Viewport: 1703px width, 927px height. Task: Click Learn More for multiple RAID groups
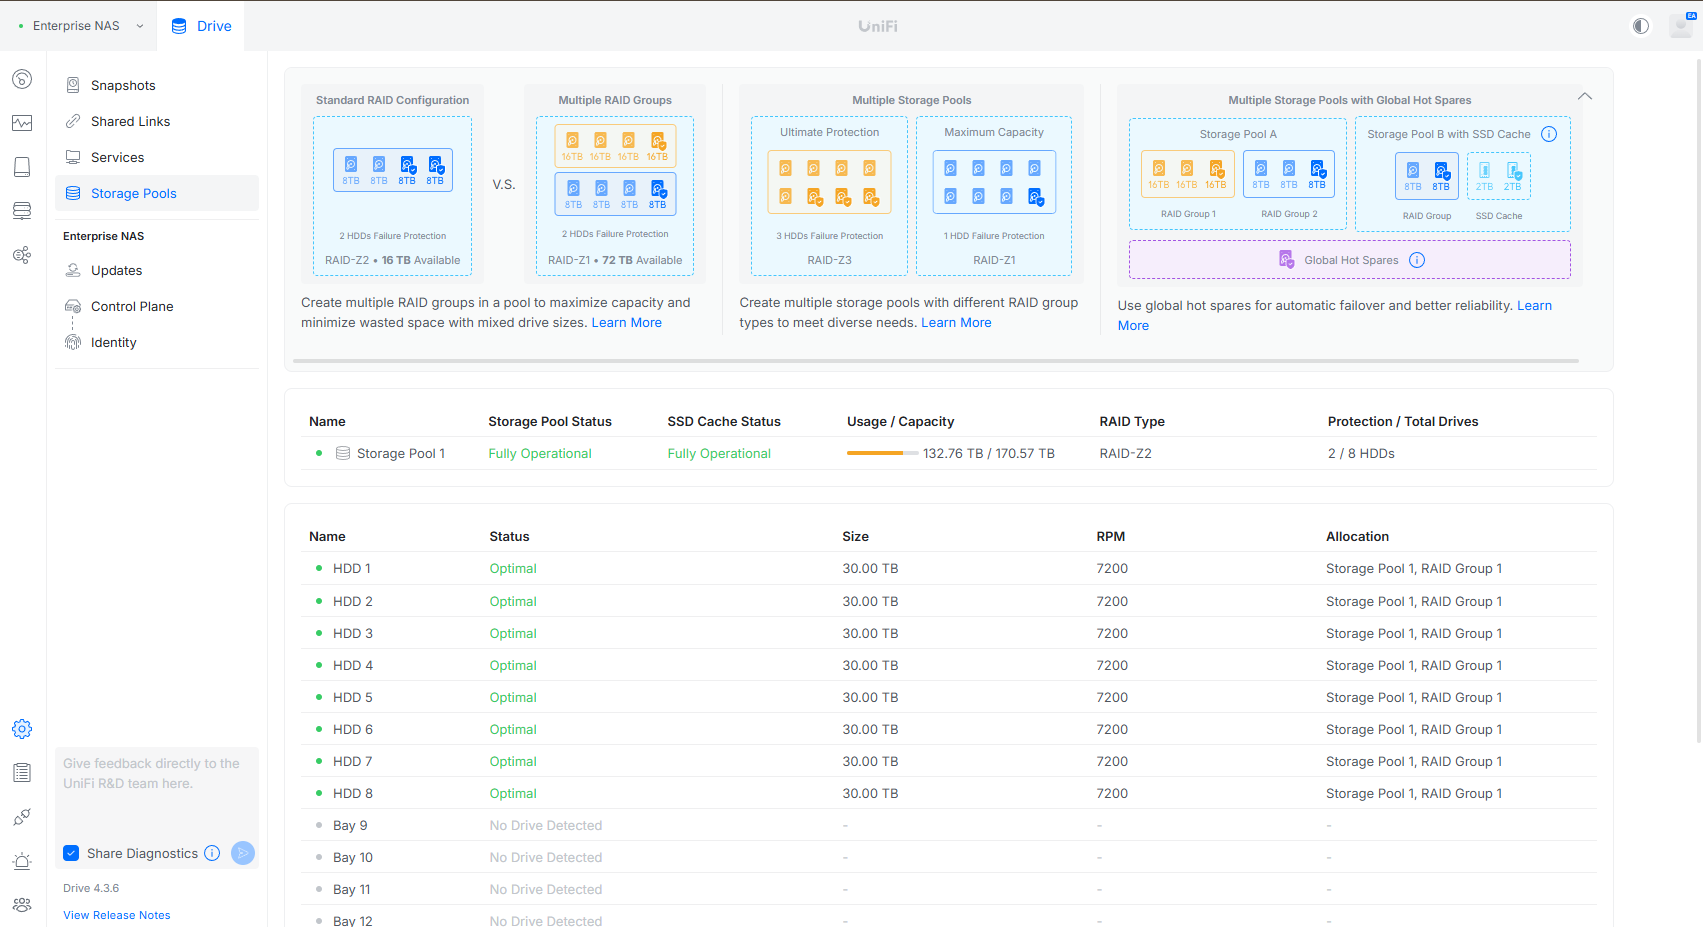coord(626,323)
